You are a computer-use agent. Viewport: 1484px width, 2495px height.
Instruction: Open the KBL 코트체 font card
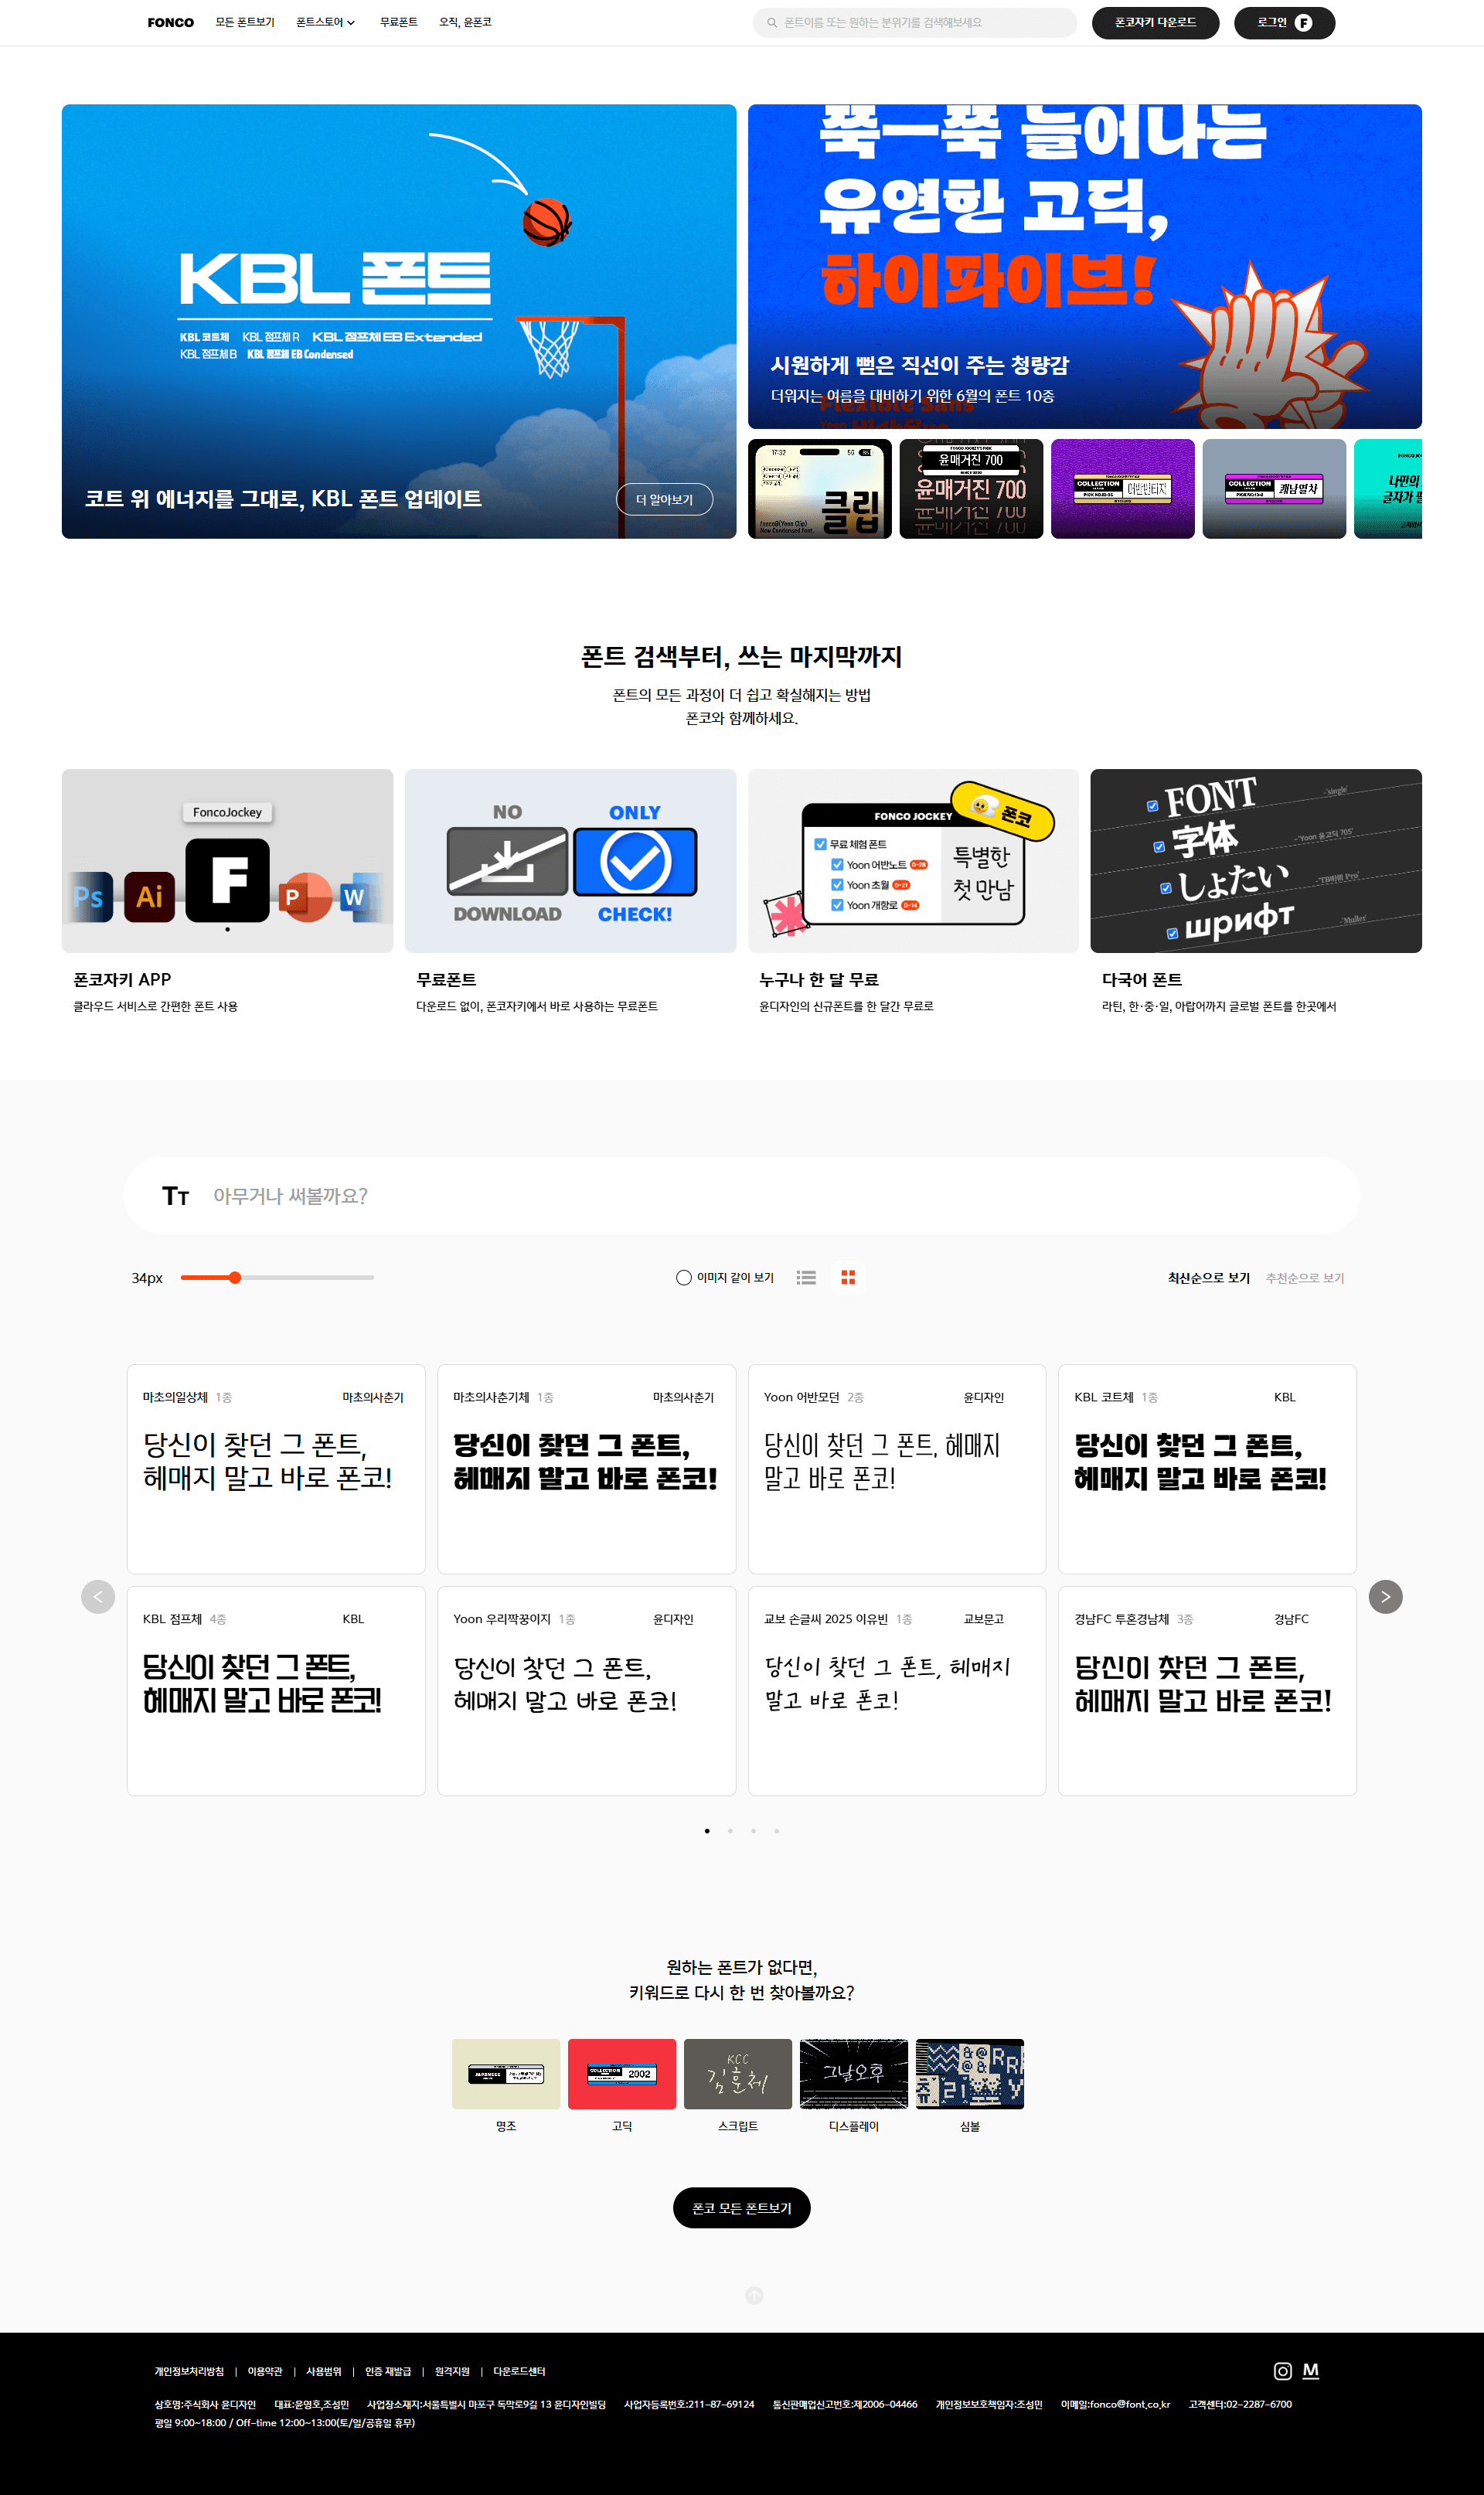tap(1207, 1468)
